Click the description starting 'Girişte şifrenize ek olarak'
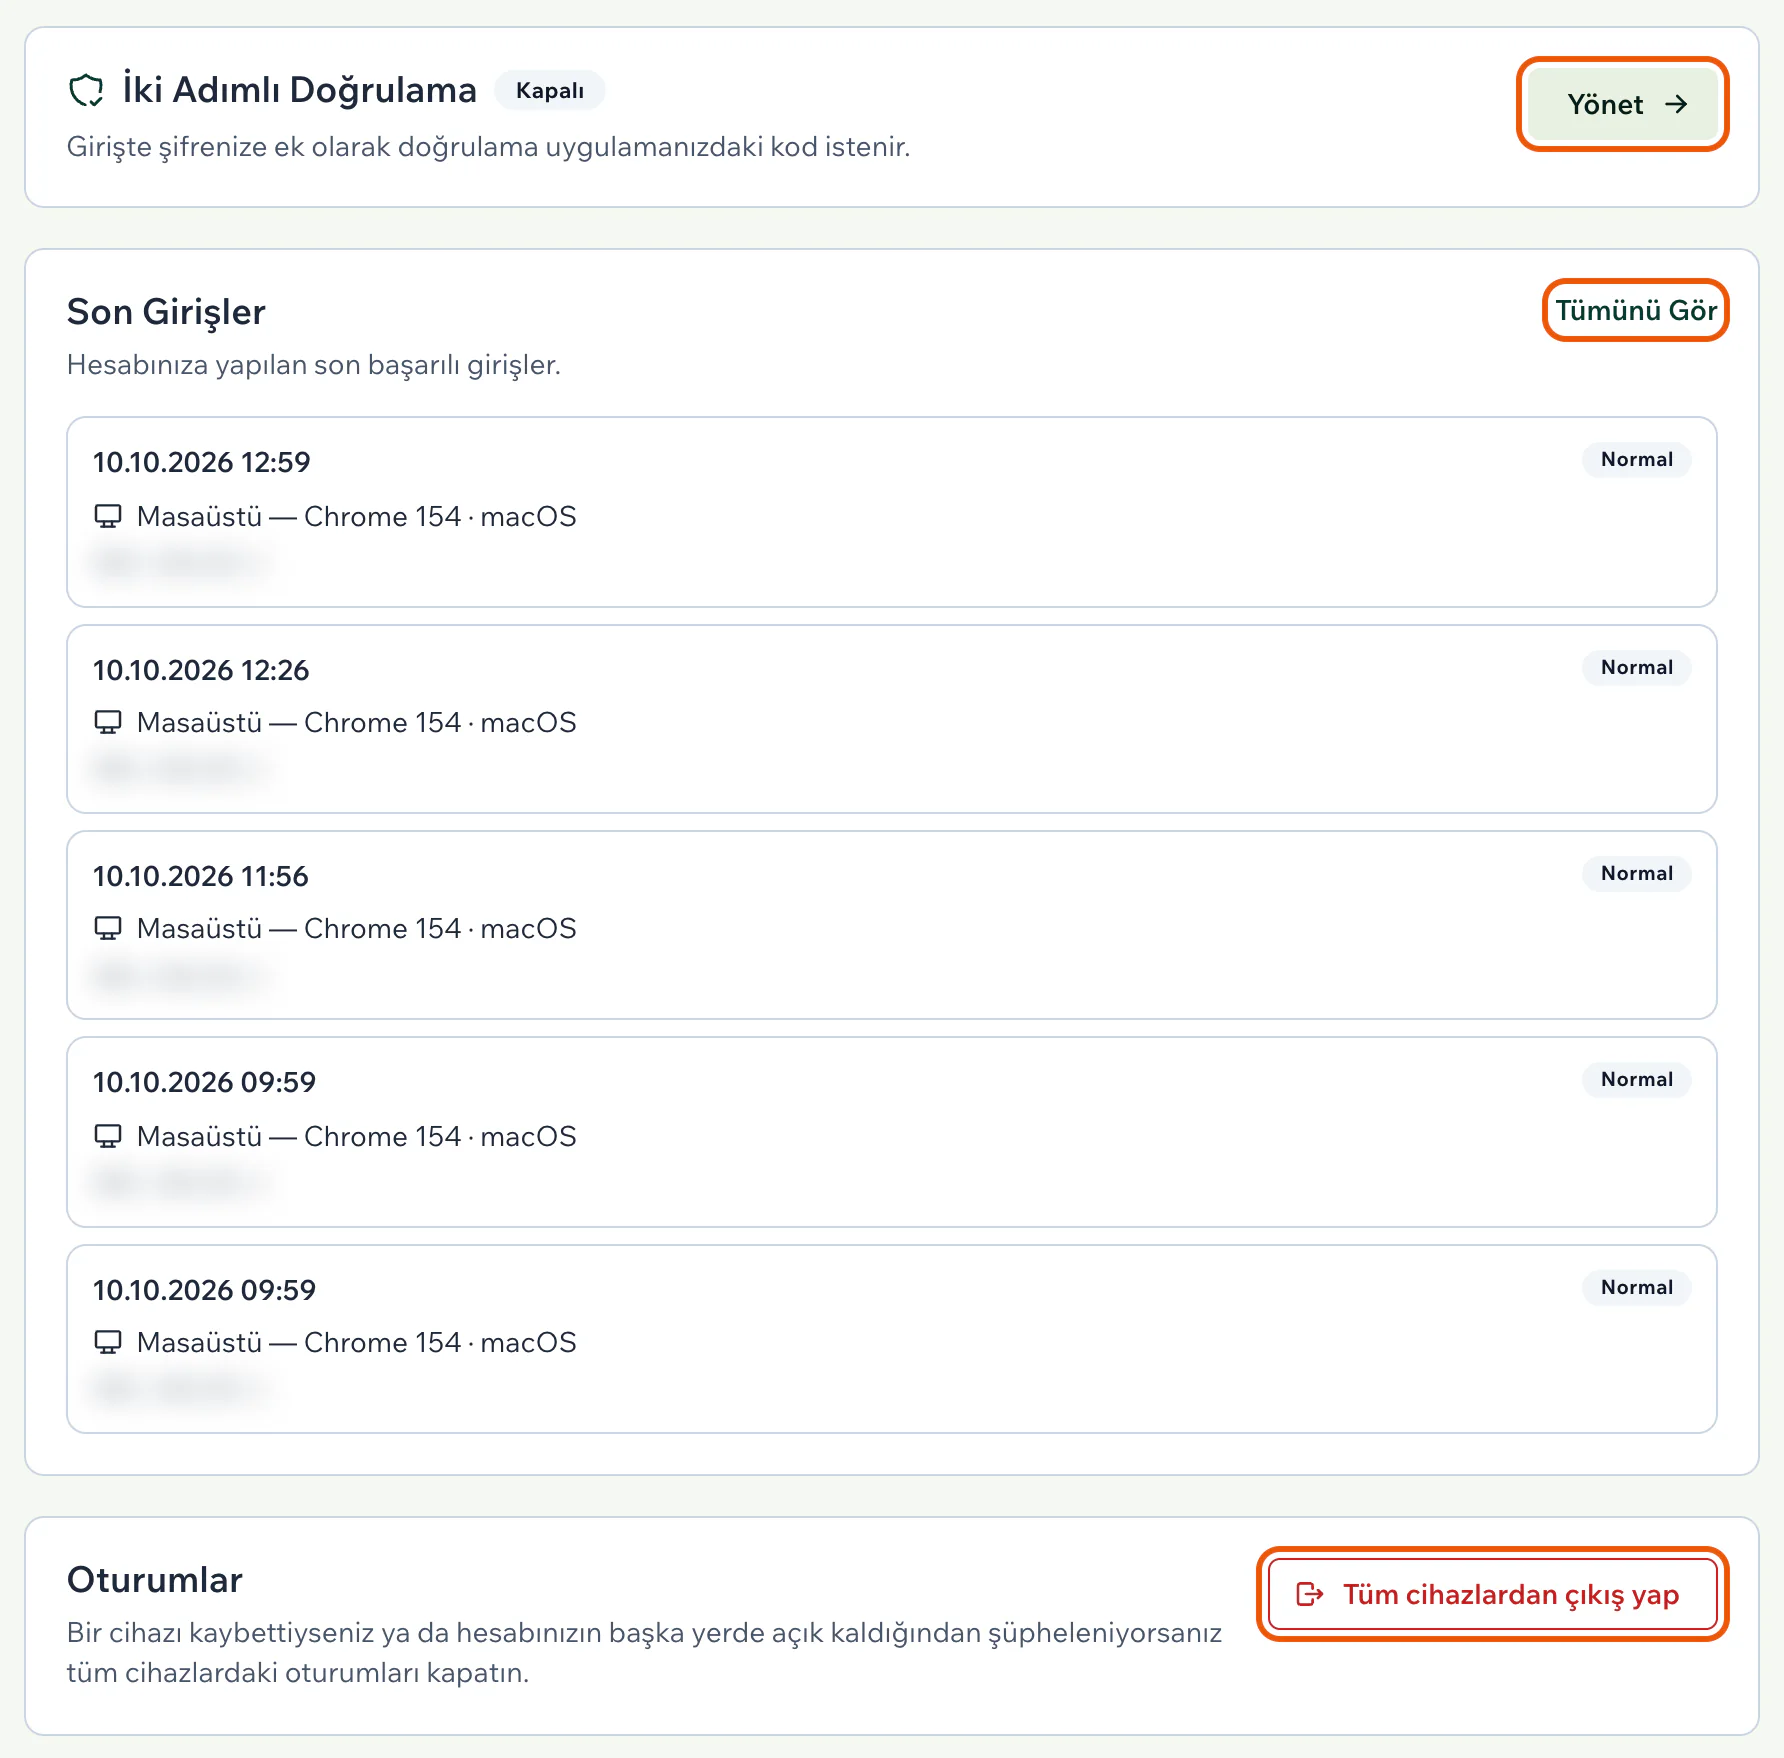Viewport: 1784px width, 1758px height. click(x=489, y=147)
